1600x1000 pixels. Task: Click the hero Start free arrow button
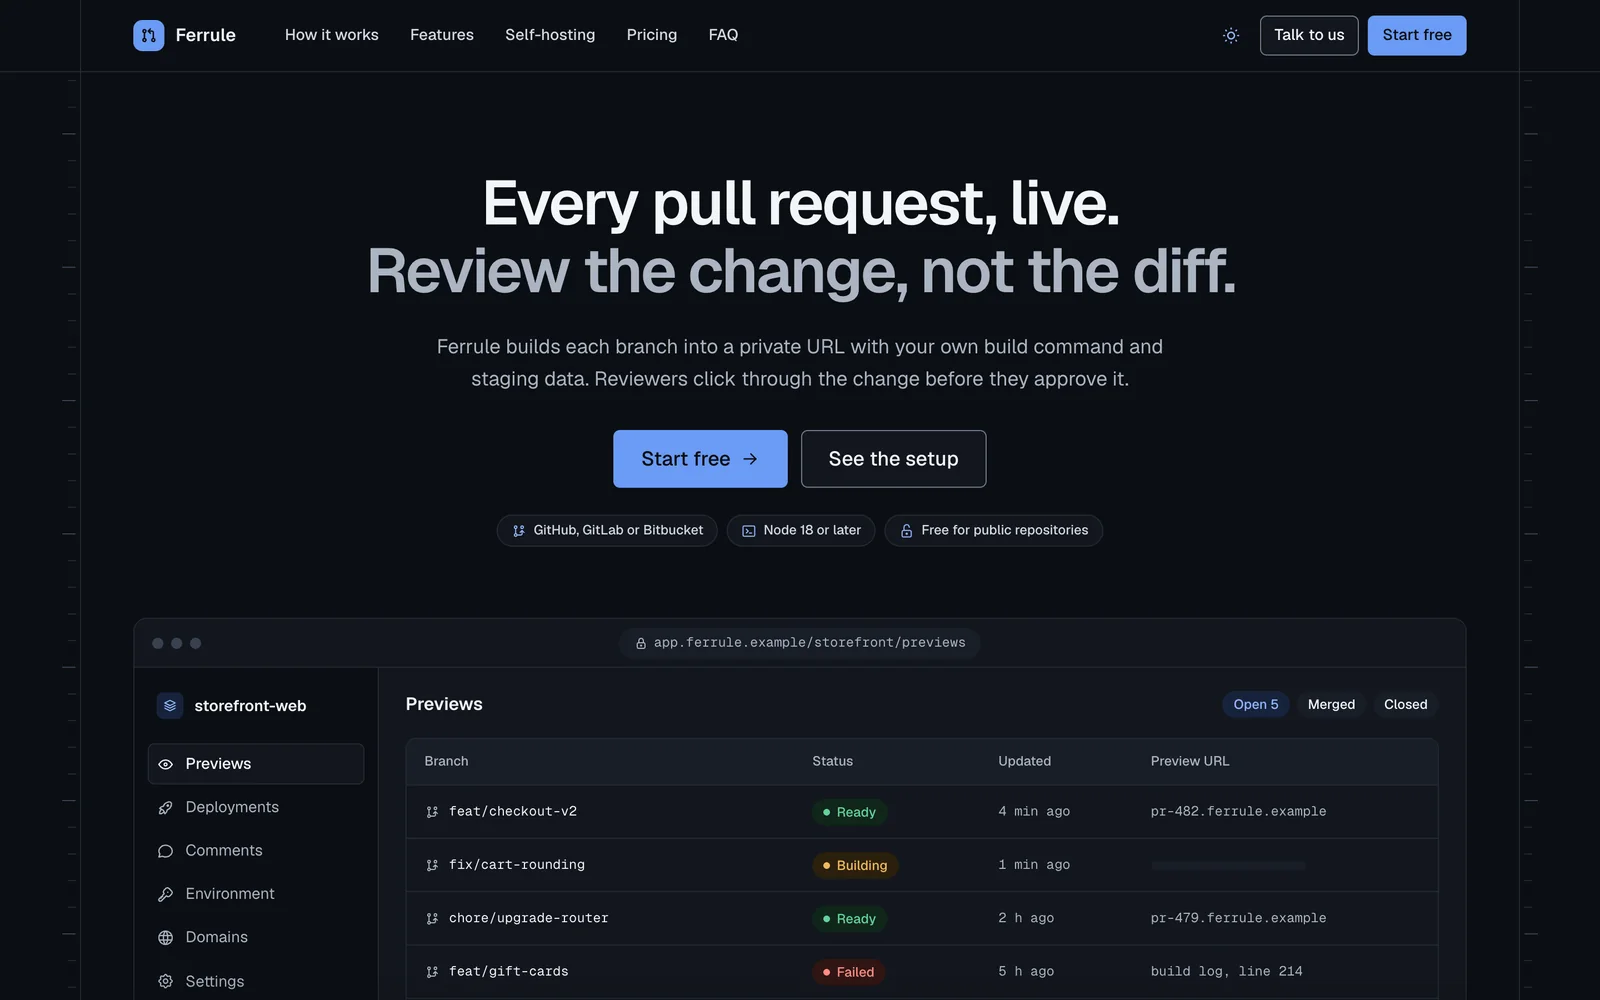(700, 459)
